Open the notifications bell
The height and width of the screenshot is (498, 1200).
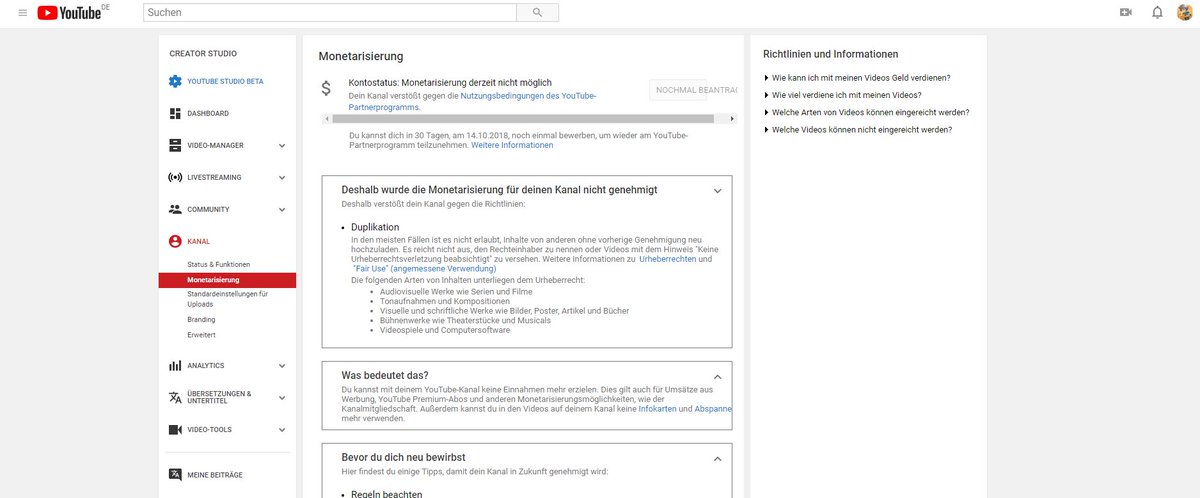click(x=1157, y=13)
